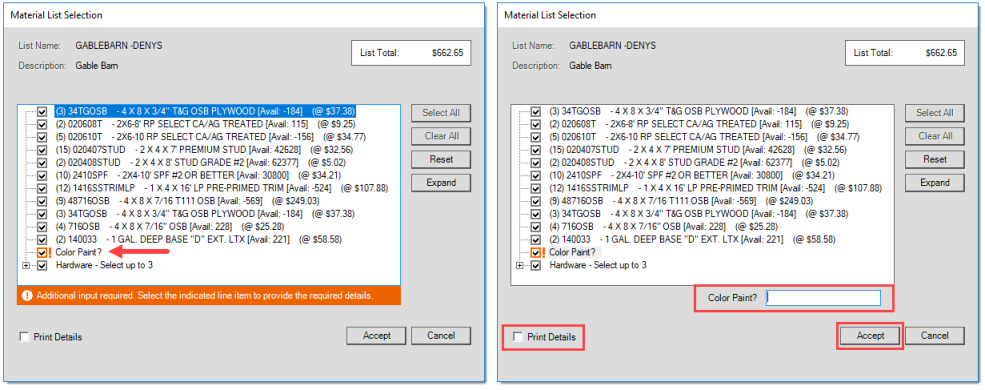Click Clear All in right dialog

tap(935, 136)
